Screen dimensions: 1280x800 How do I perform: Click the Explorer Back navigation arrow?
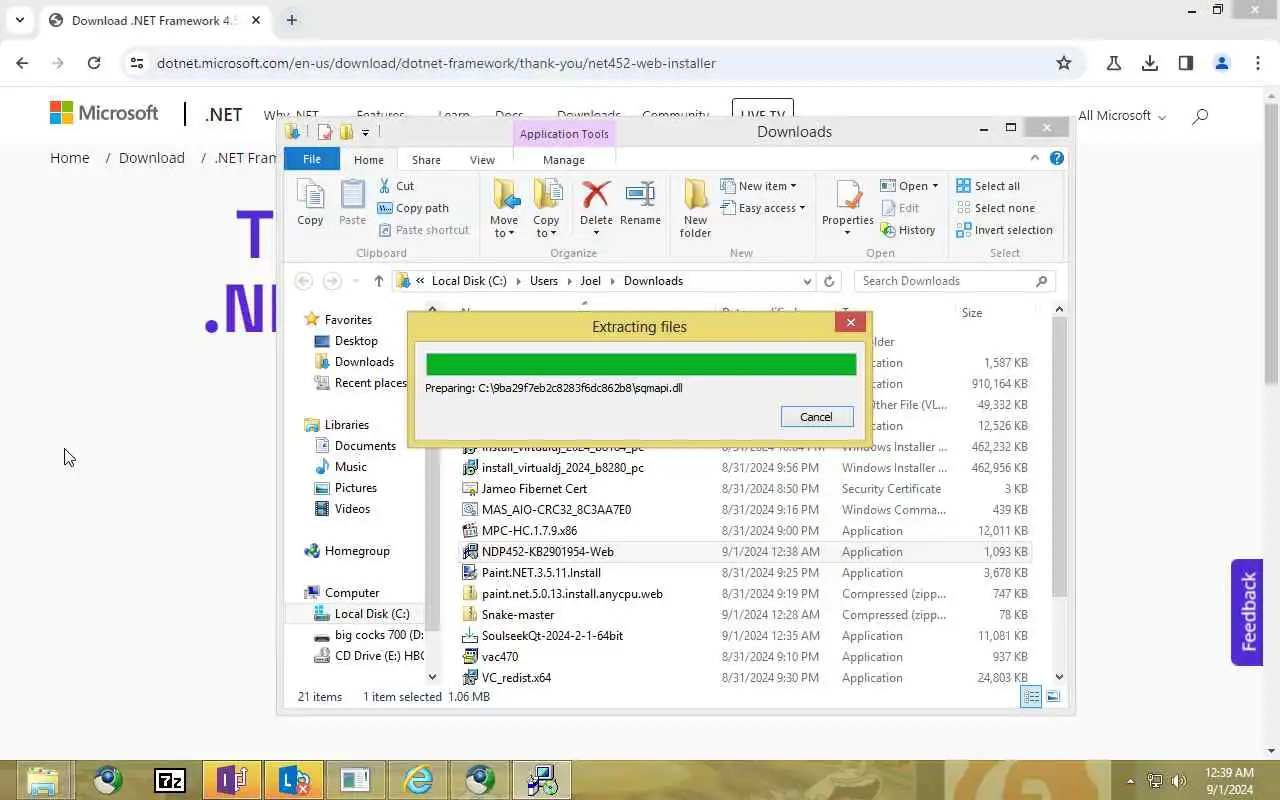tap(304, 281)
